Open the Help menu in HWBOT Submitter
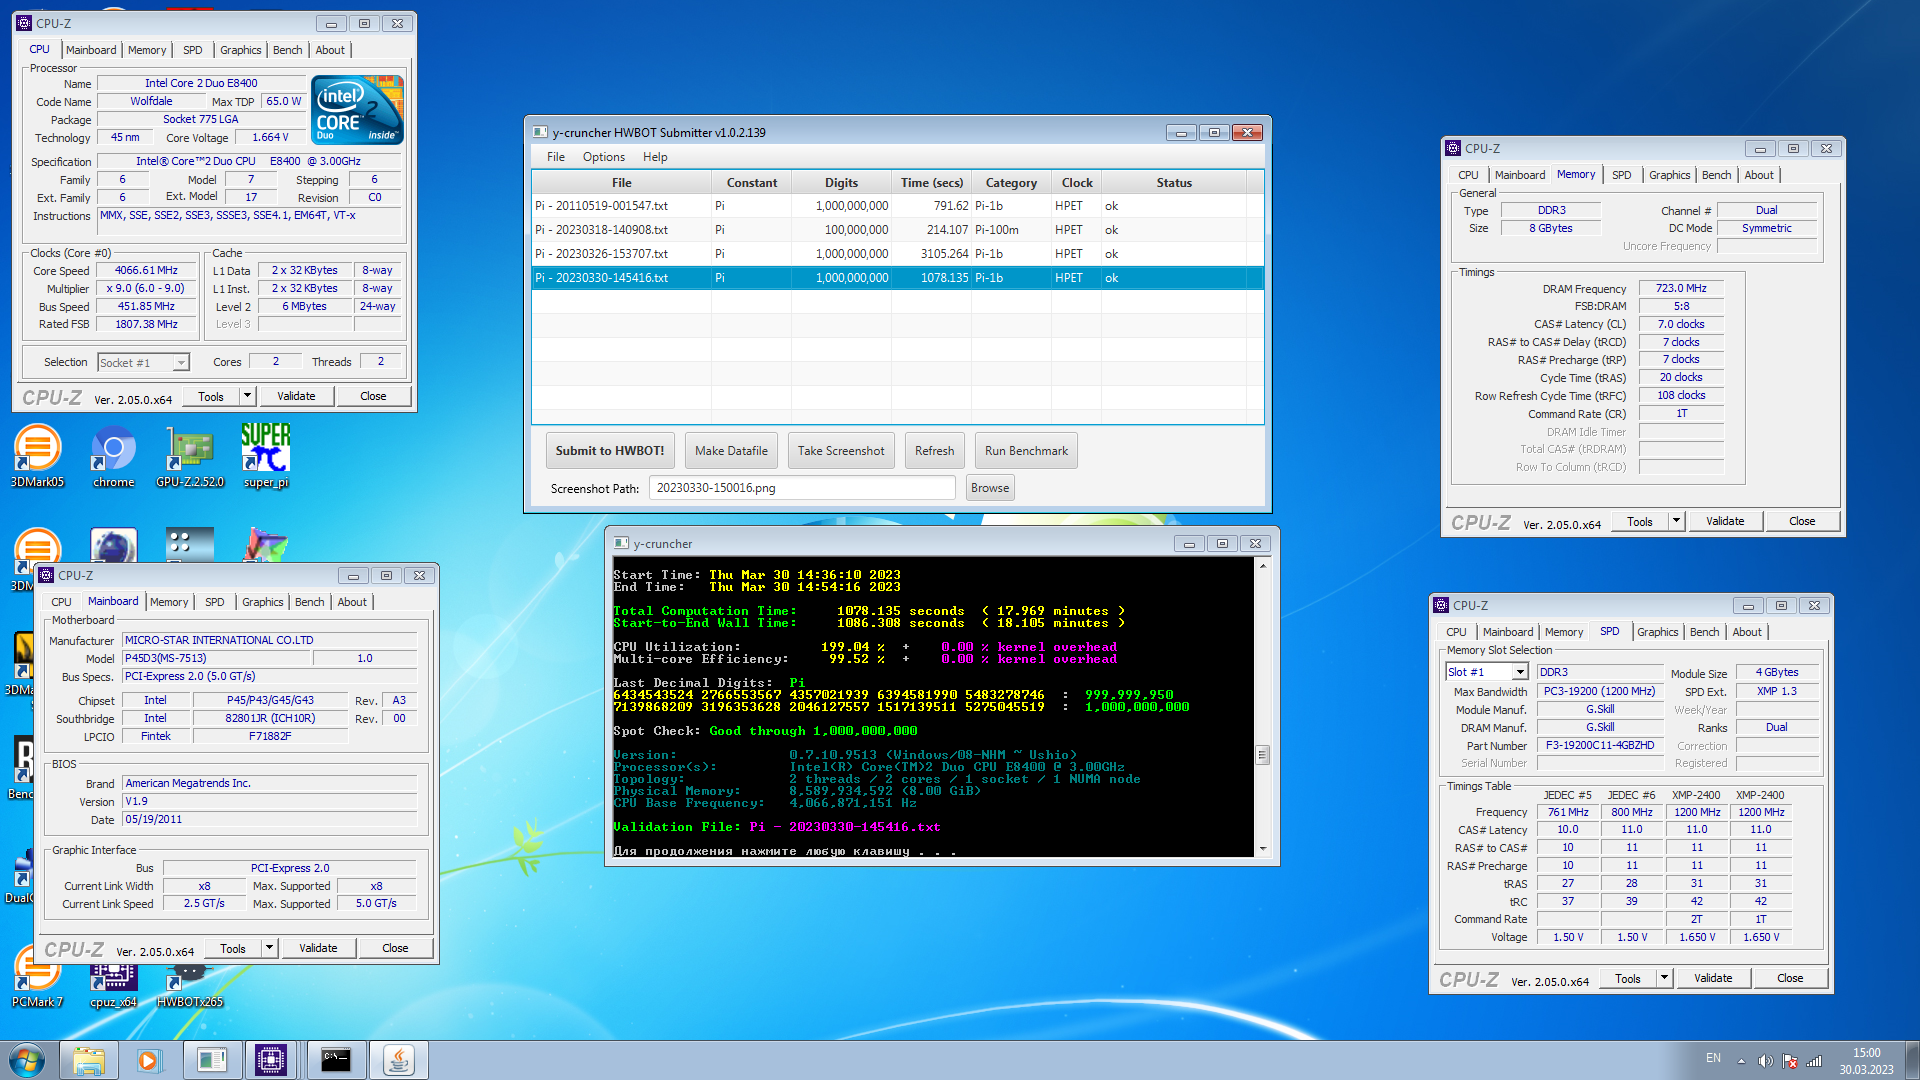 (x=655, y=157)
